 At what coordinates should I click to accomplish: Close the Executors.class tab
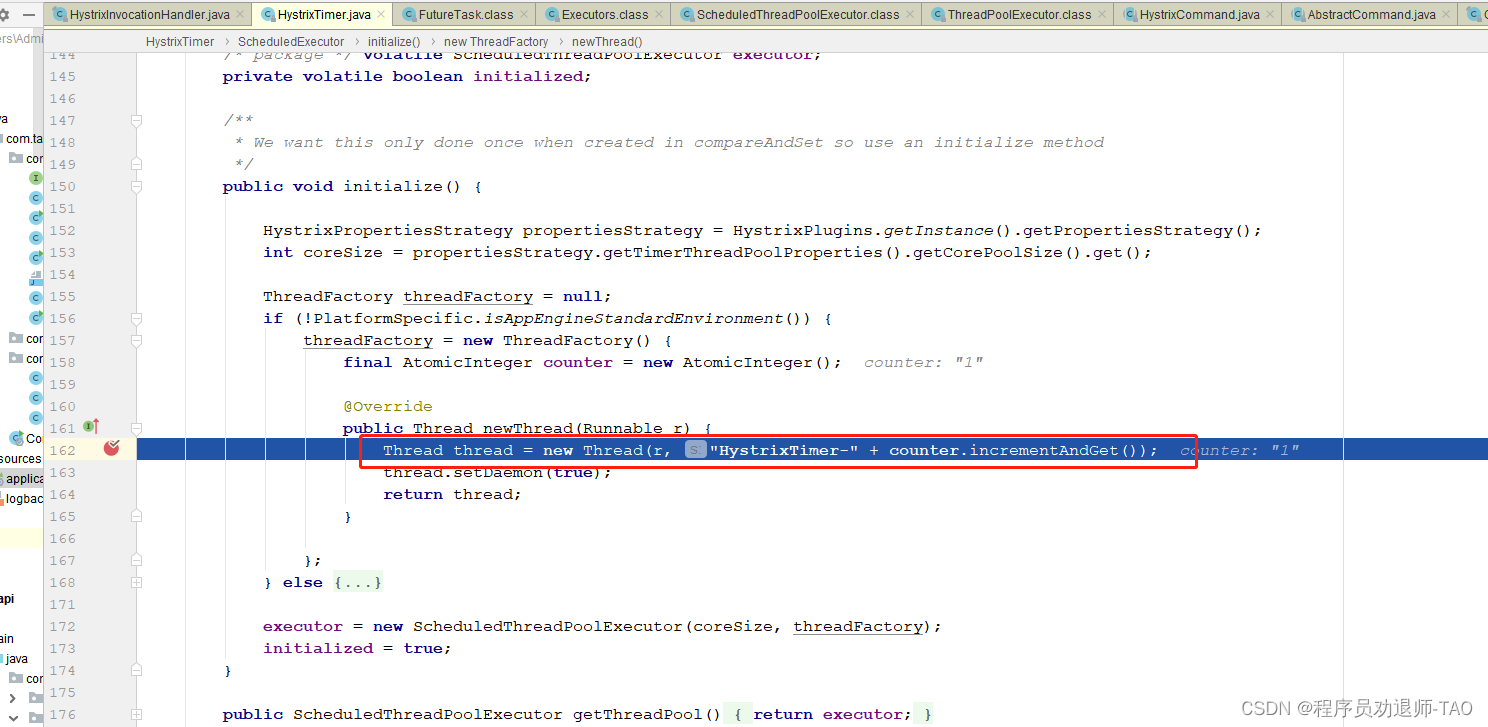pyautogui.click(x=659, y=15)
